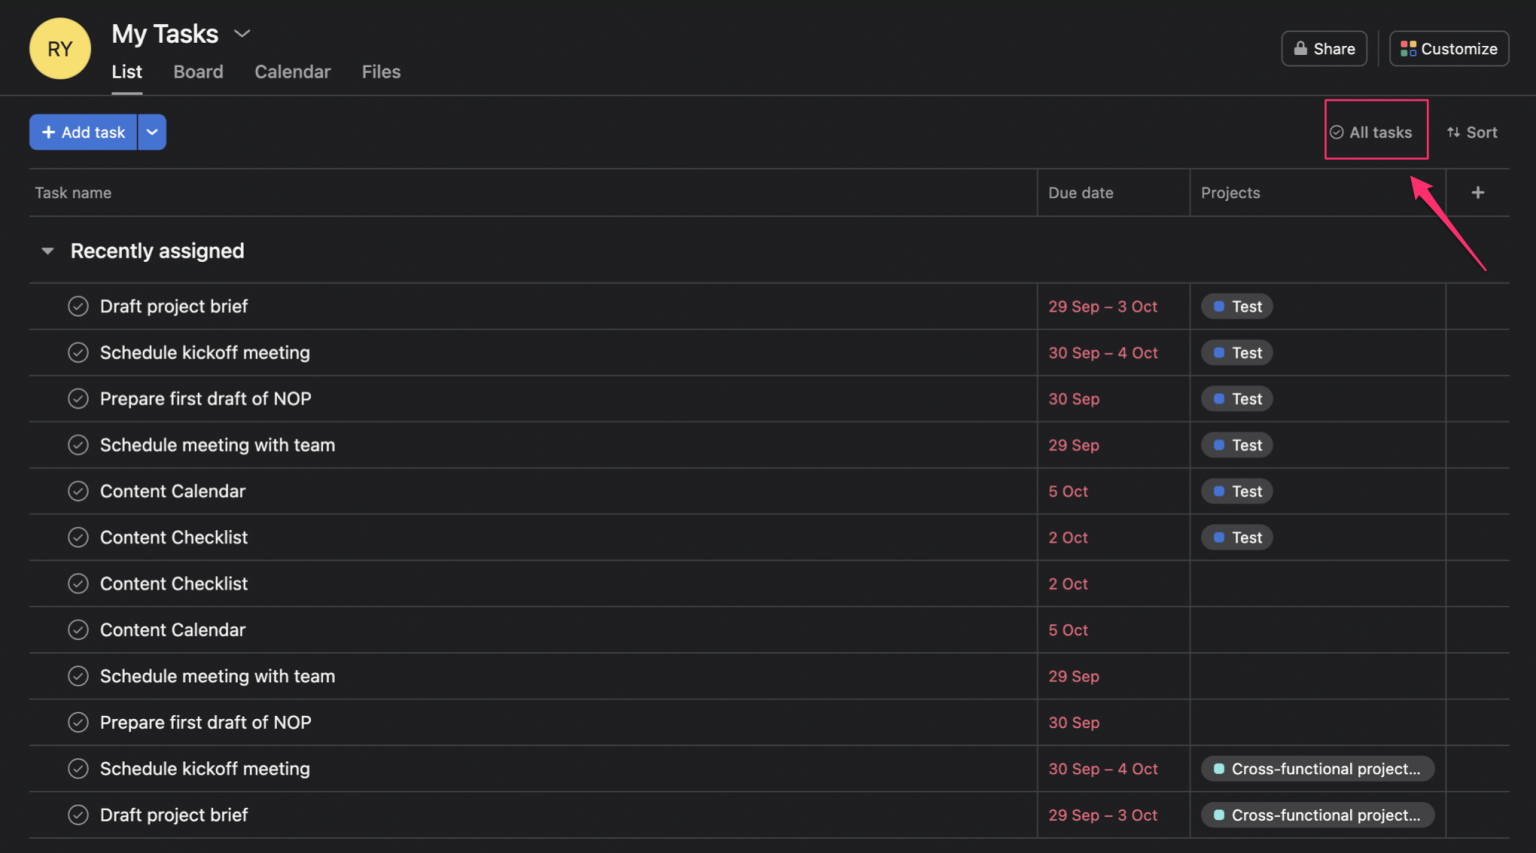Click the colored squares Customize icon
Image resolution: width=1536 pixels, height=853 pixels.
(x=1408, y=49)
